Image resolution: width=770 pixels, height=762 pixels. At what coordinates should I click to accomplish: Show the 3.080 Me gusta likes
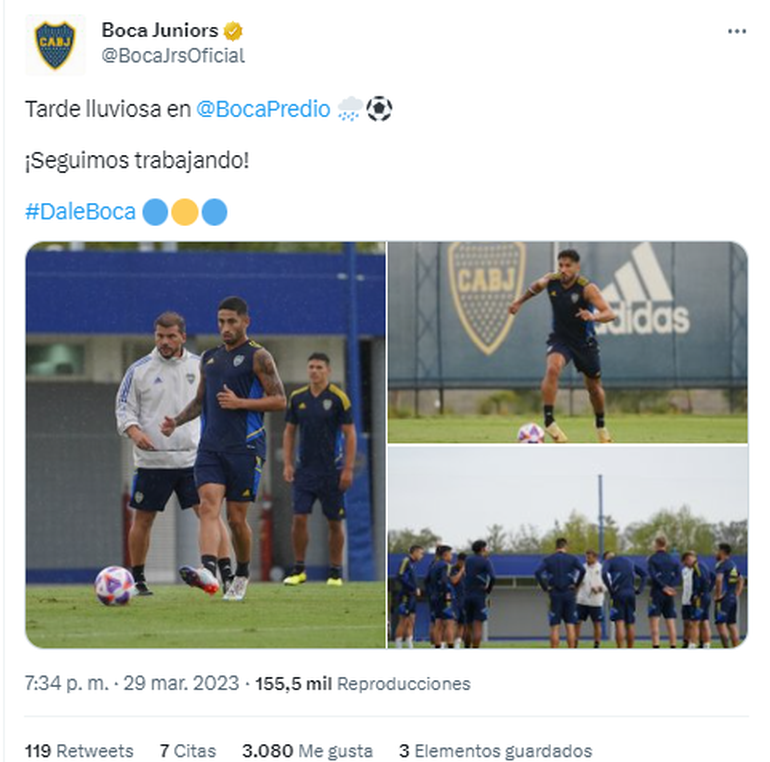307,751
